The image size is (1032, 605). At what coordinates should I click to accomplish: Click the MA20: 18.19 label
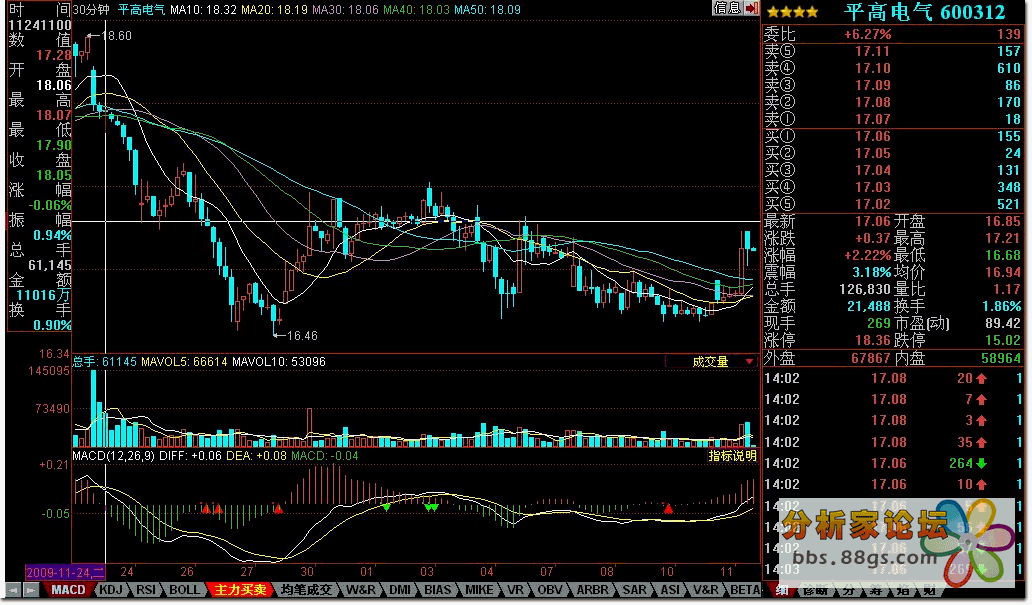point(274,10)
